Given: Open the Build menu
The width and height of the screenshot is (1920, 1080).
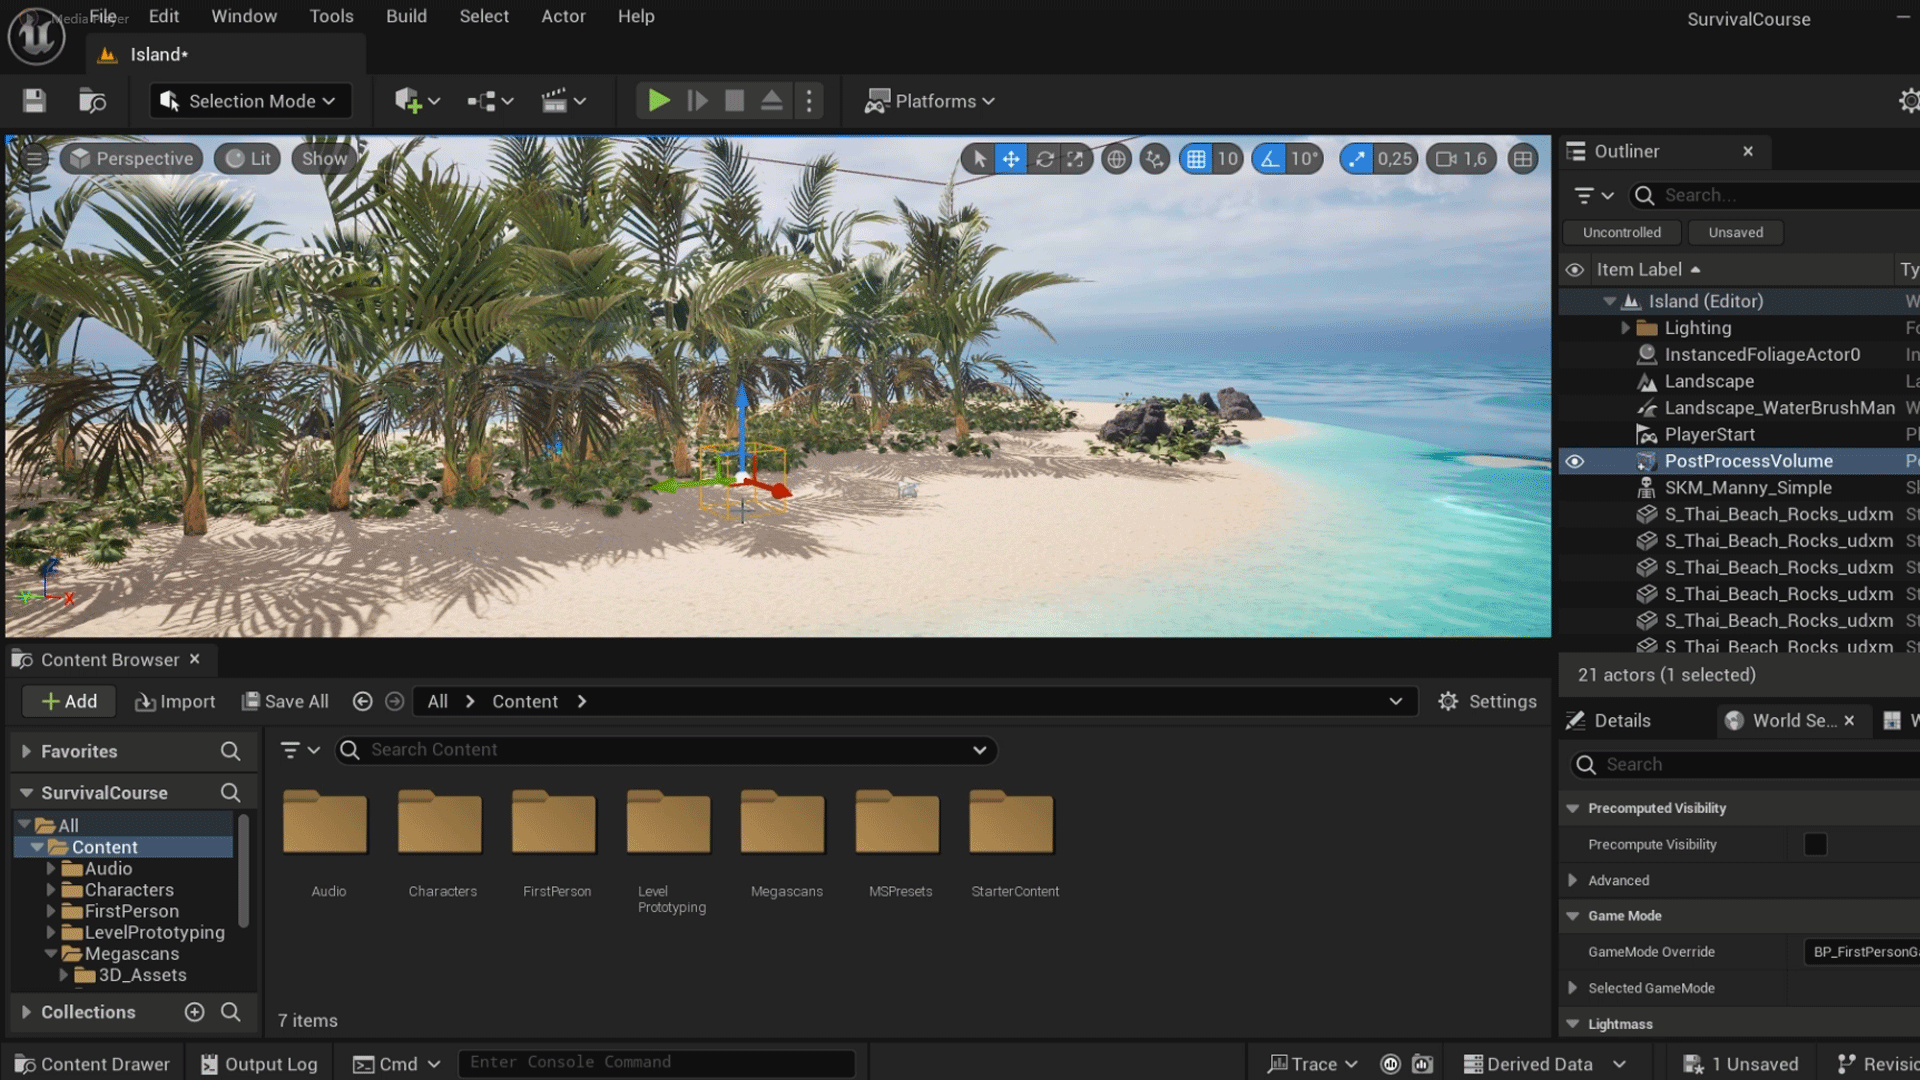Looking at the screenshot, I should [x=406, y=16].
